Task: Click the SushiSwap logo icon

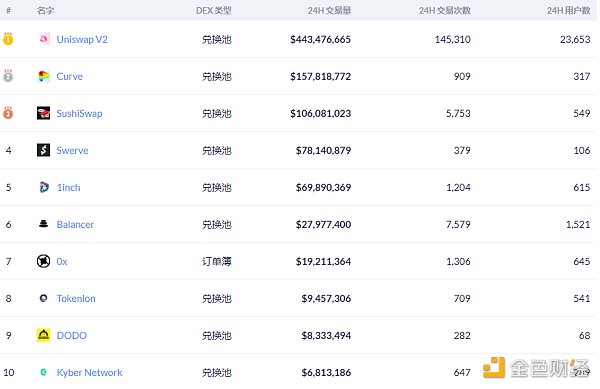Action: click(x=43, y=113)
